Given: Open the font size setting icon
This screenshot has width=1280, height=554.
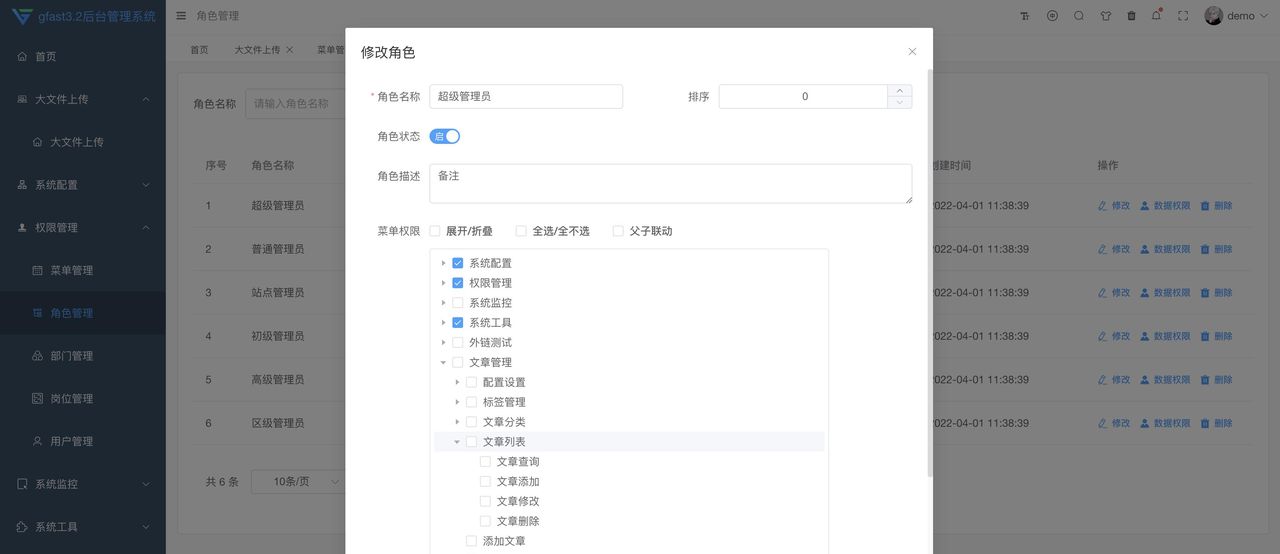Looking at the screenshot, I should pyautogui.click(x=1025, y=16).
